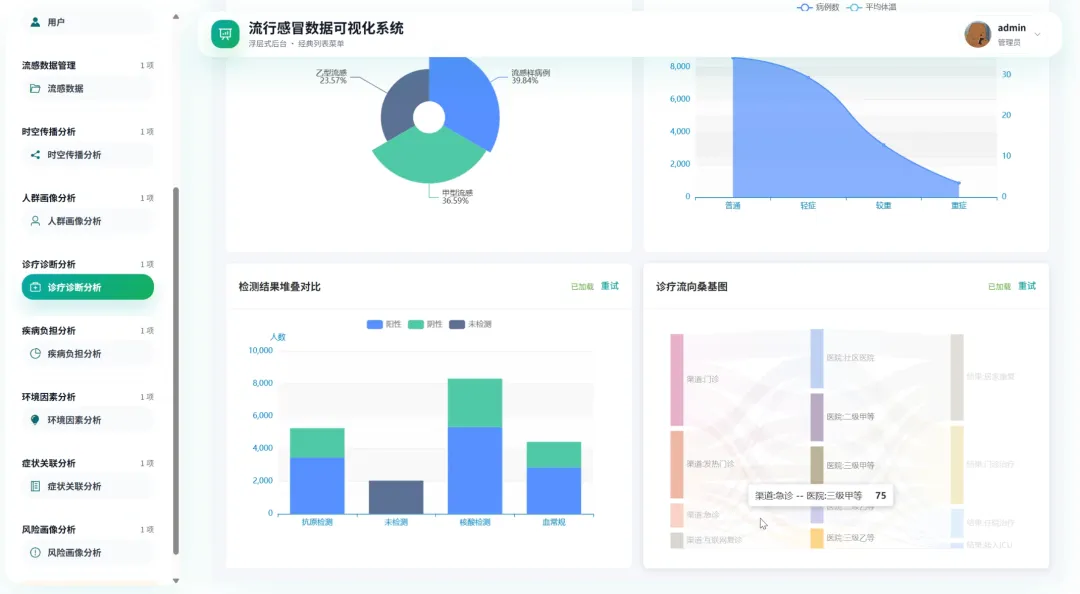Viewport: 1080px width, 594px height.
Task: Open the 人群画像分析 menu item
Action: pyautogui.click(x=87, y=221)
